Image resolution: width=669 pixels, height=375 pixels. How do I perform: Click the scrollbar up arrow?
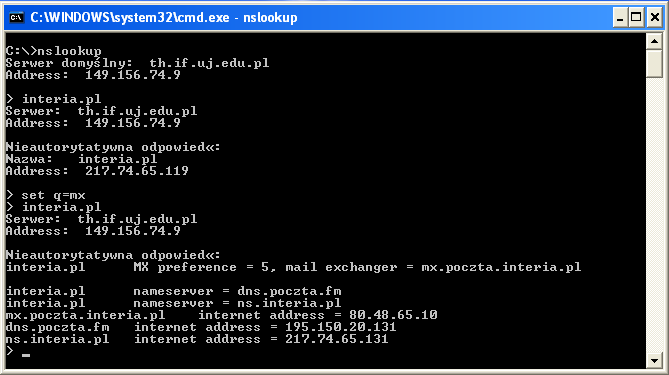point(654,42)
